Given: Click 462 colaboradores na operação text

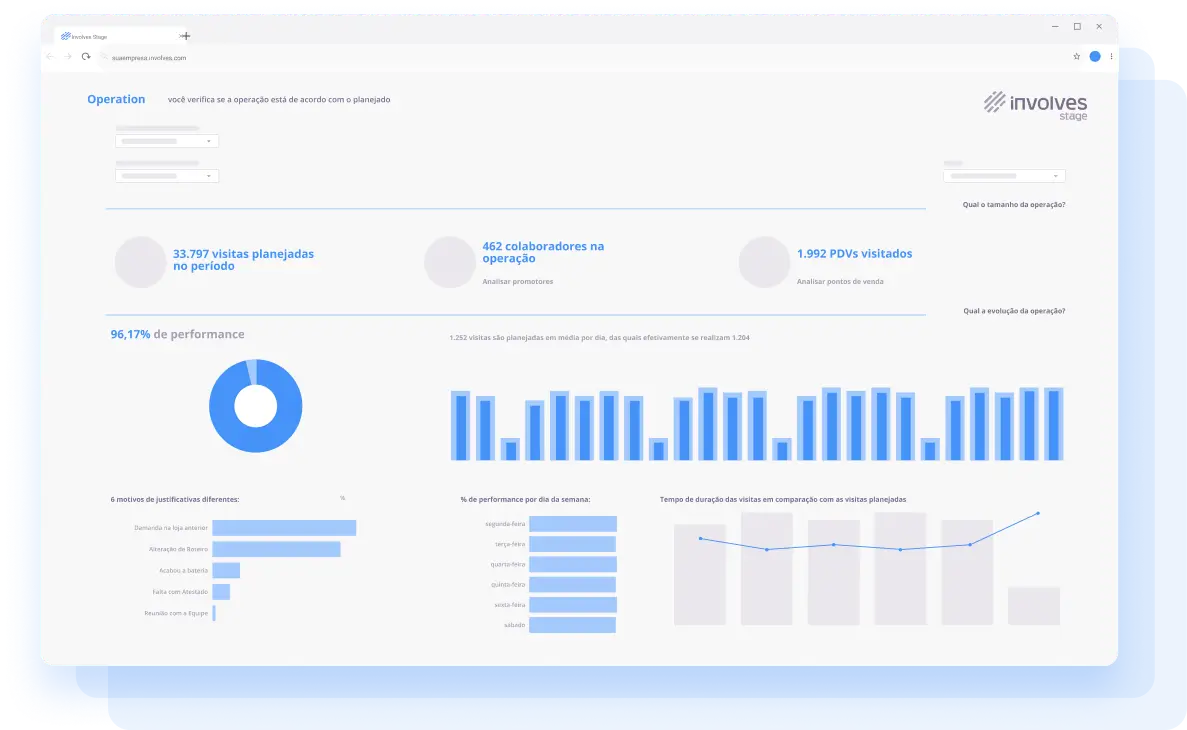Looking at the screenshot, I should pos(543,252).
